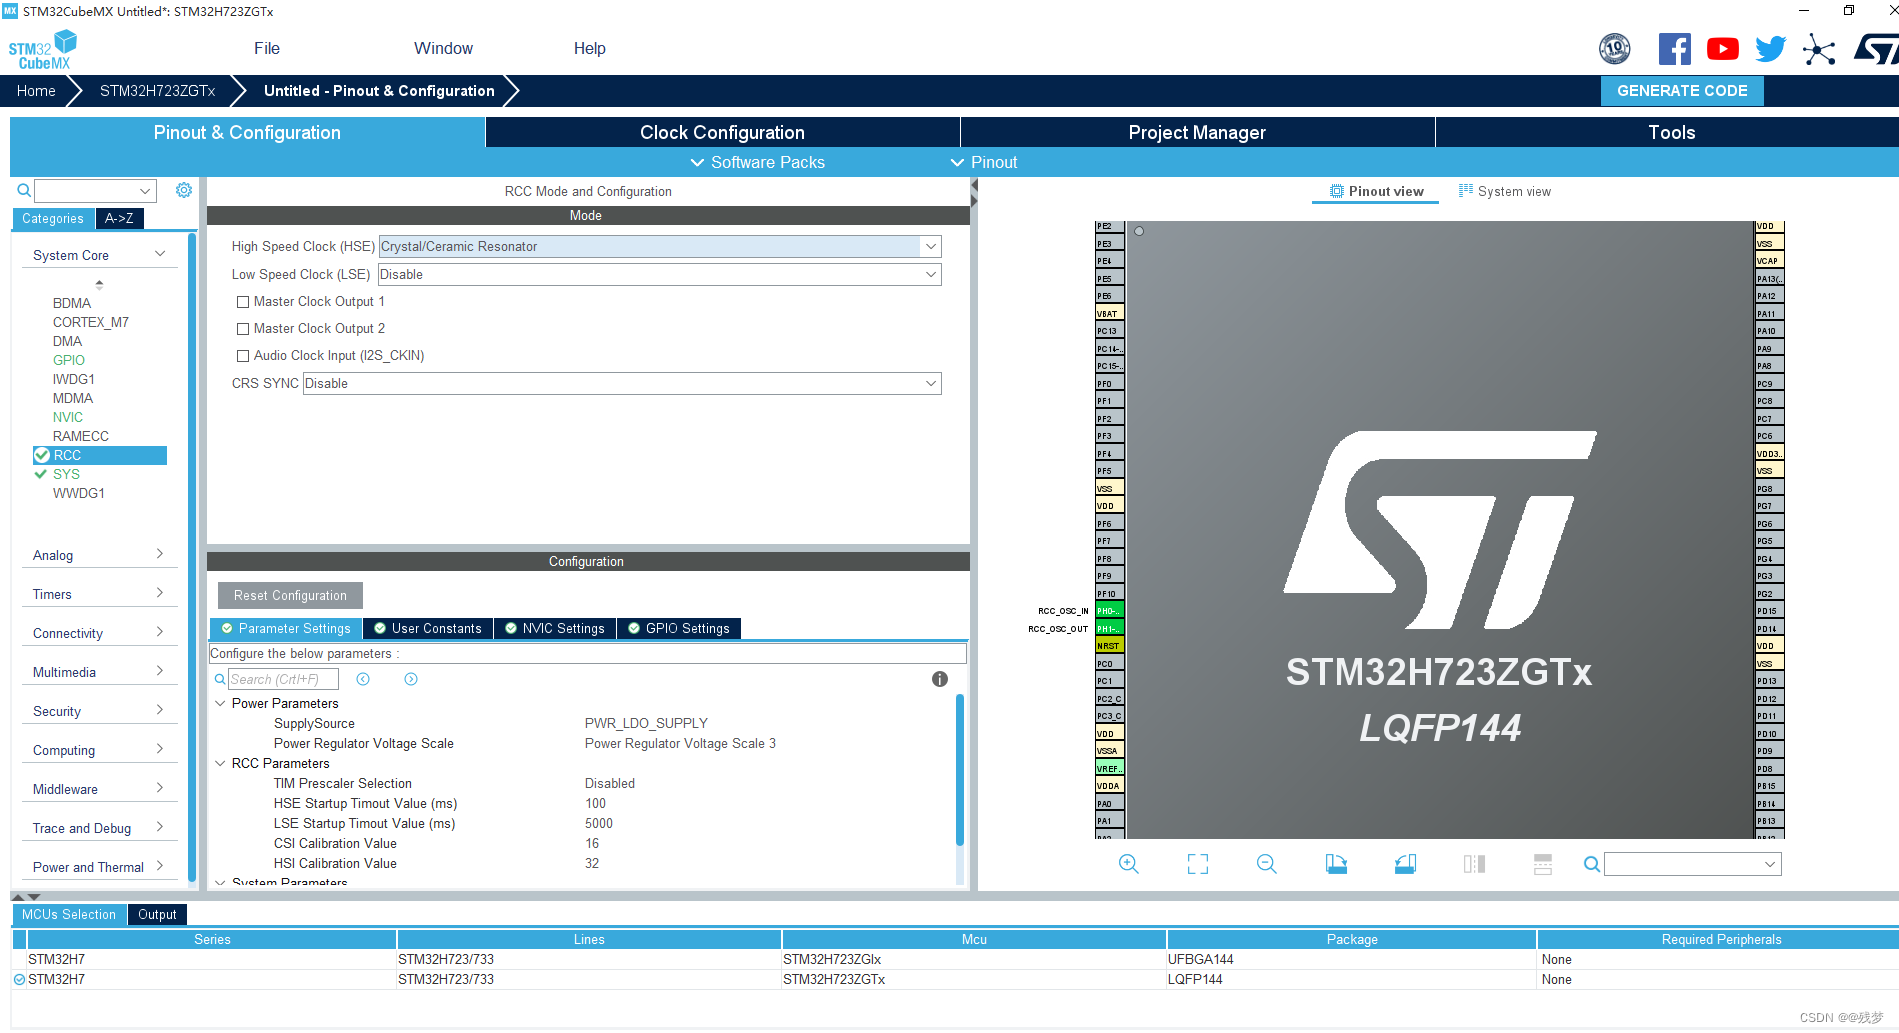Open the YouTube icon link

point(1723,49)
